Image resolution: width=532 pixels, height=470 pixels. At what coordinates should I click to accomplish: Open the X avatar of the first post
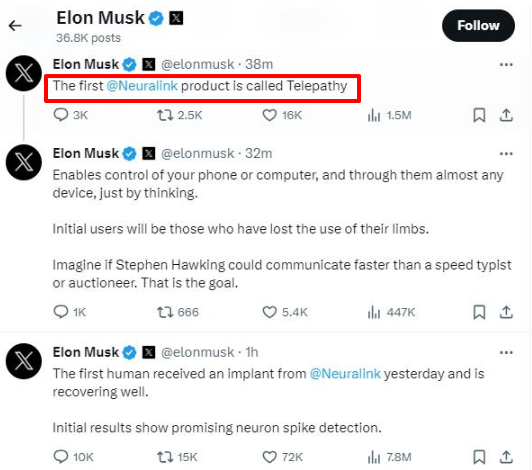point(24,73)
